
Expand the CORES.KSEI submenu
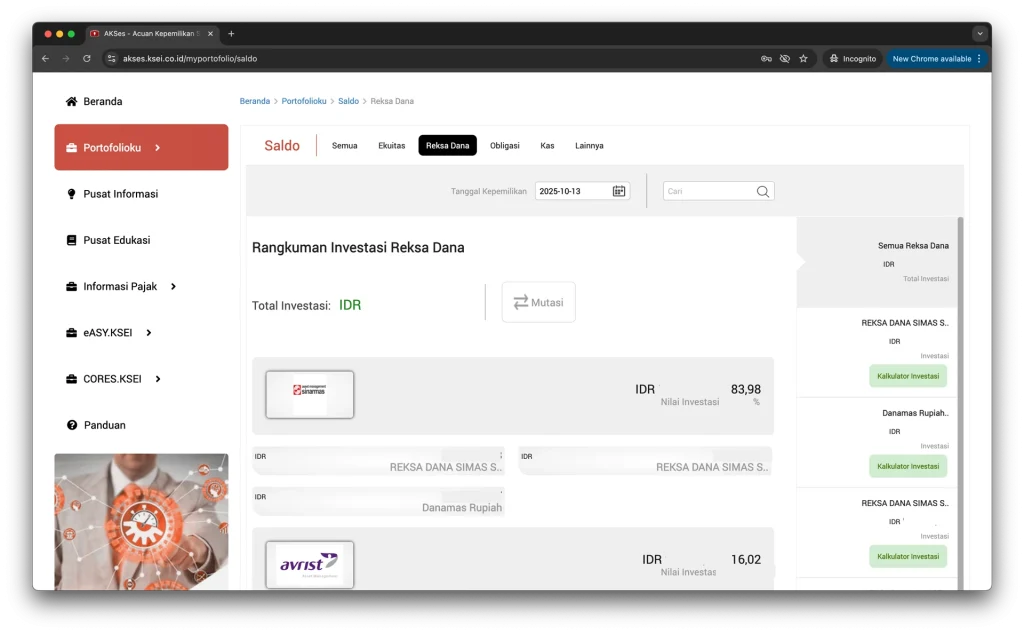coord(158,379)
